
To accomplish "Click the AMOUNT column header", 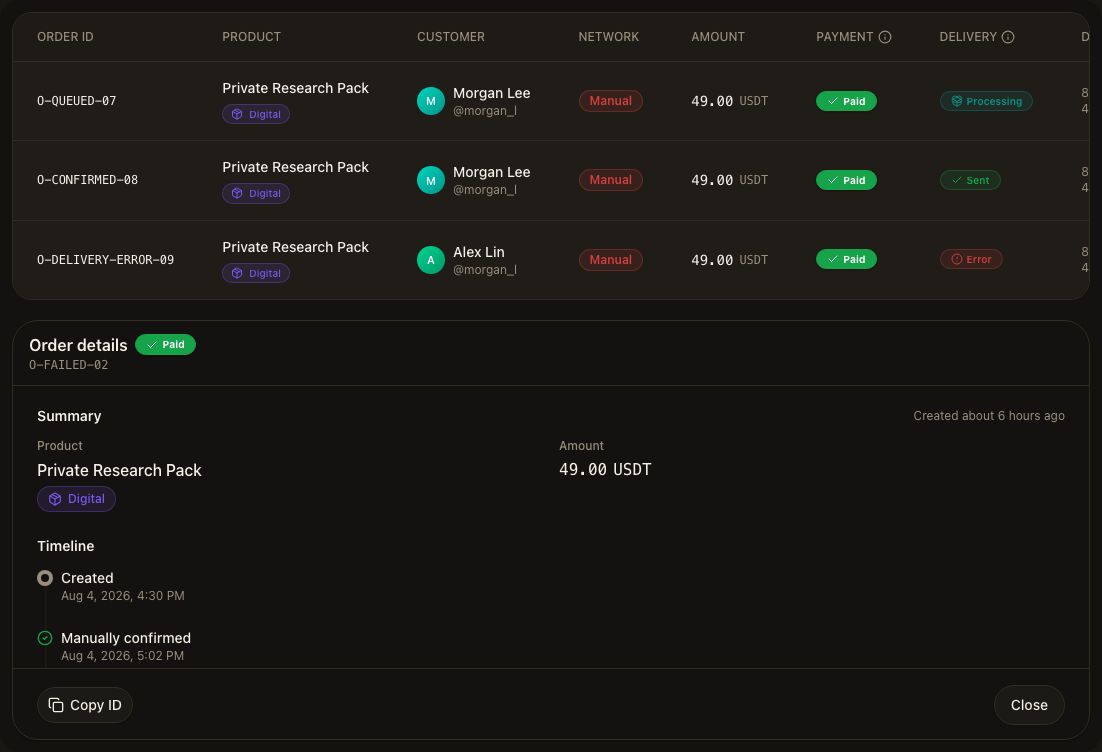I will tap(718, 37).
